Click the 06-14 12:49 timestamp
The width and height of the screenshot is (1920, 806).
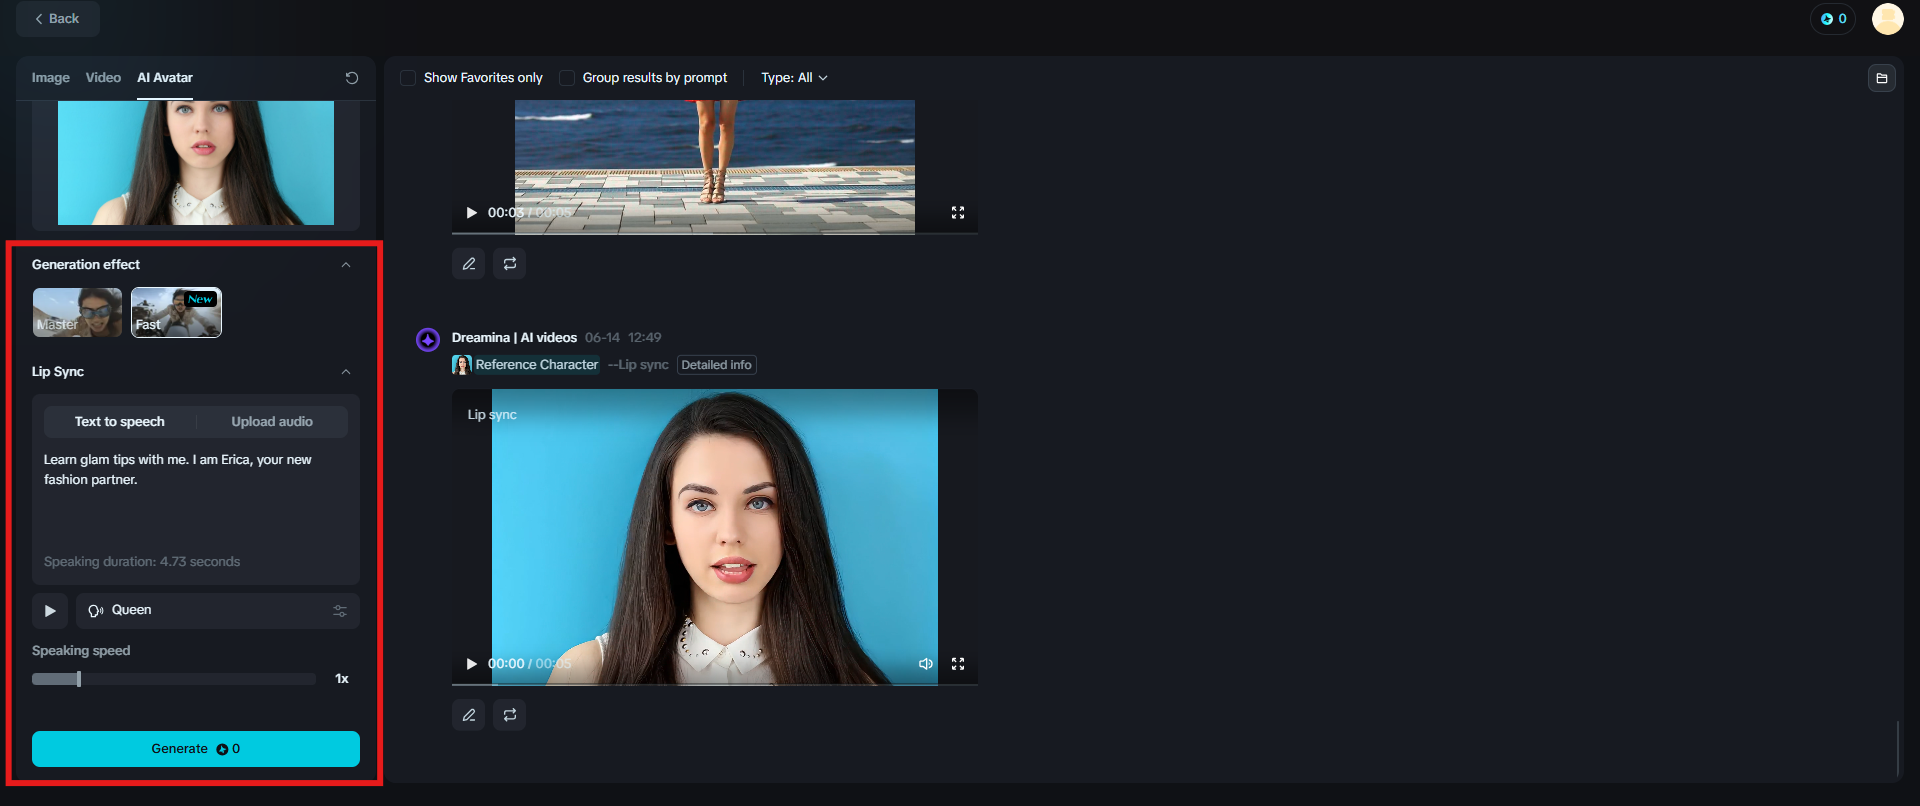point(623,338)
